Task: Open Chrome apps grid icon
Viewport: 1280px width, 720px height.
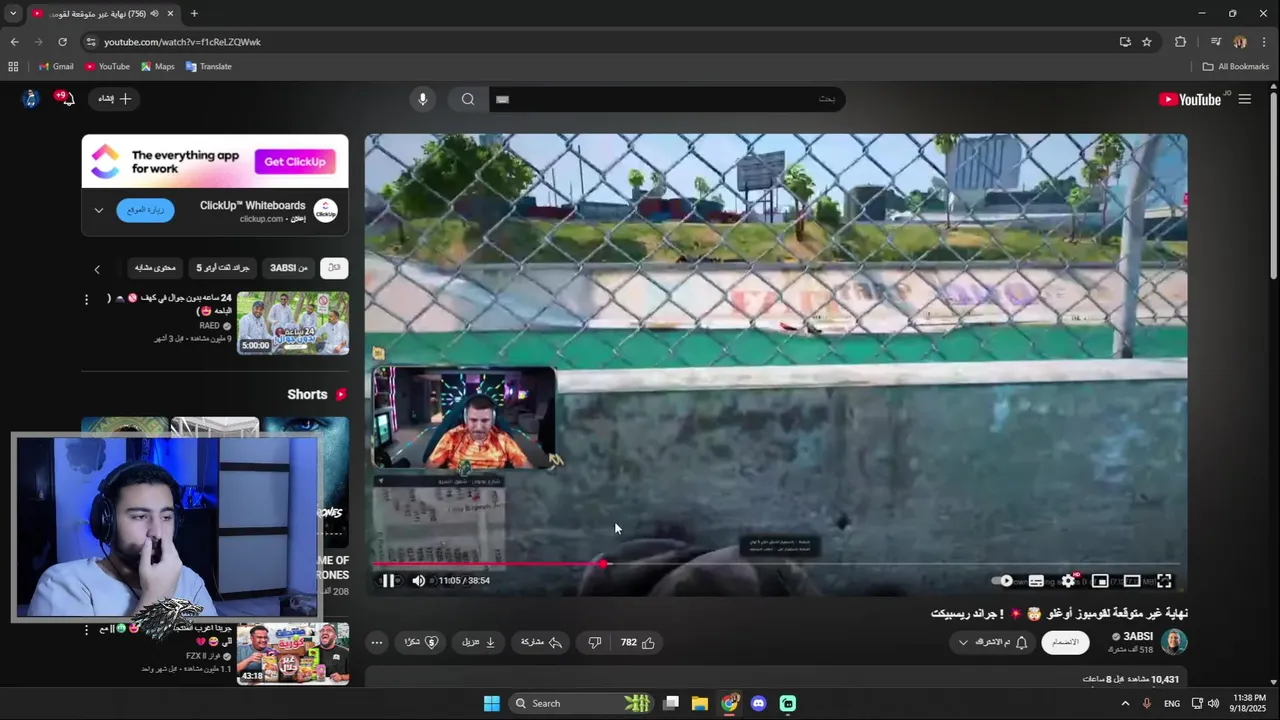Action: [x=13, y=67]
